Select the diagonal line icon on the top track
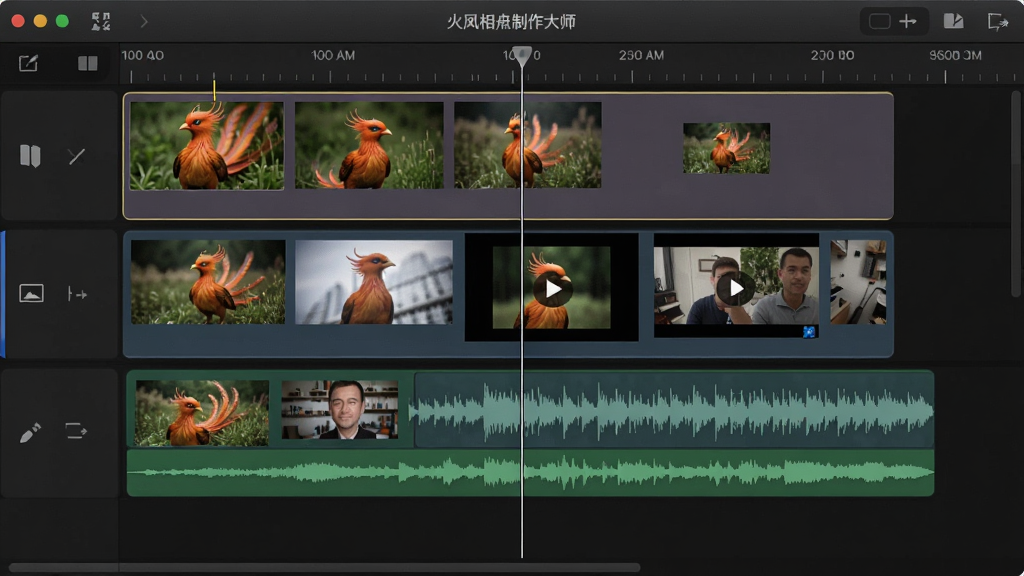Image resolution: width=1024 pixels, height=576 pixels. coord(76,156)
